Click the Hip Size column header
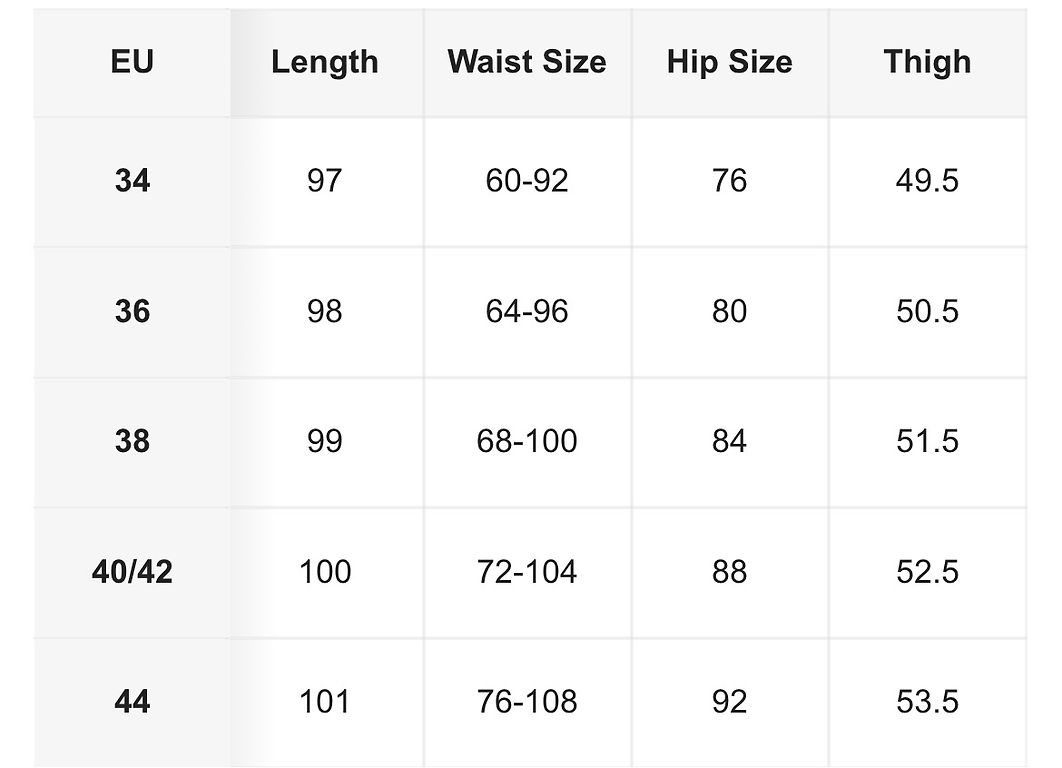Viewport: 1062px width, 768px height. pyautogui.click(x=729, y=62)
